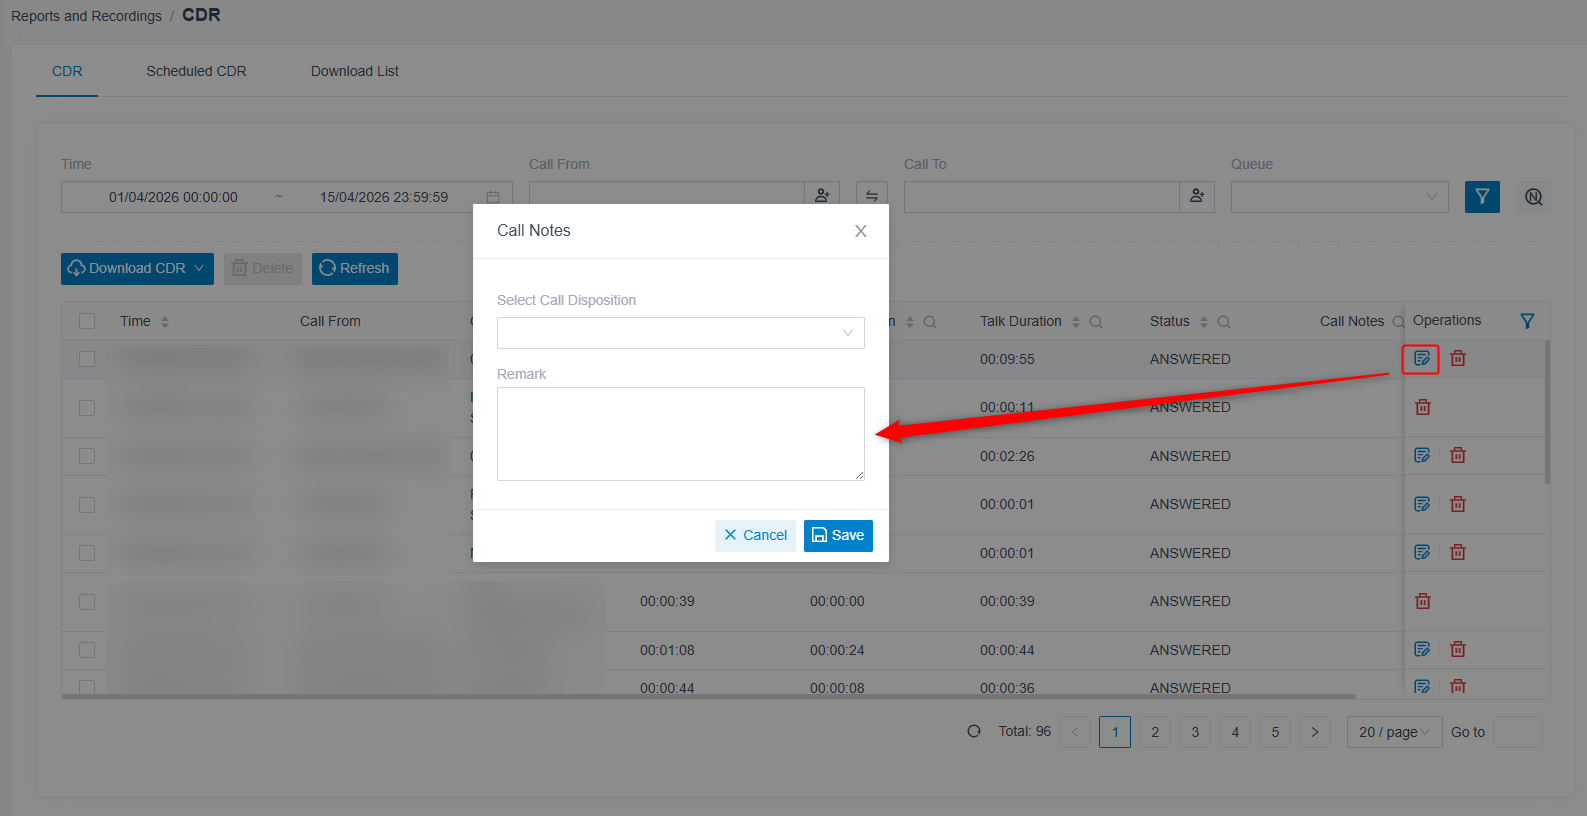Click the refresh icon next to Total: 96
Viewport: 1587px width, 816px height.
tap(974, 731)
